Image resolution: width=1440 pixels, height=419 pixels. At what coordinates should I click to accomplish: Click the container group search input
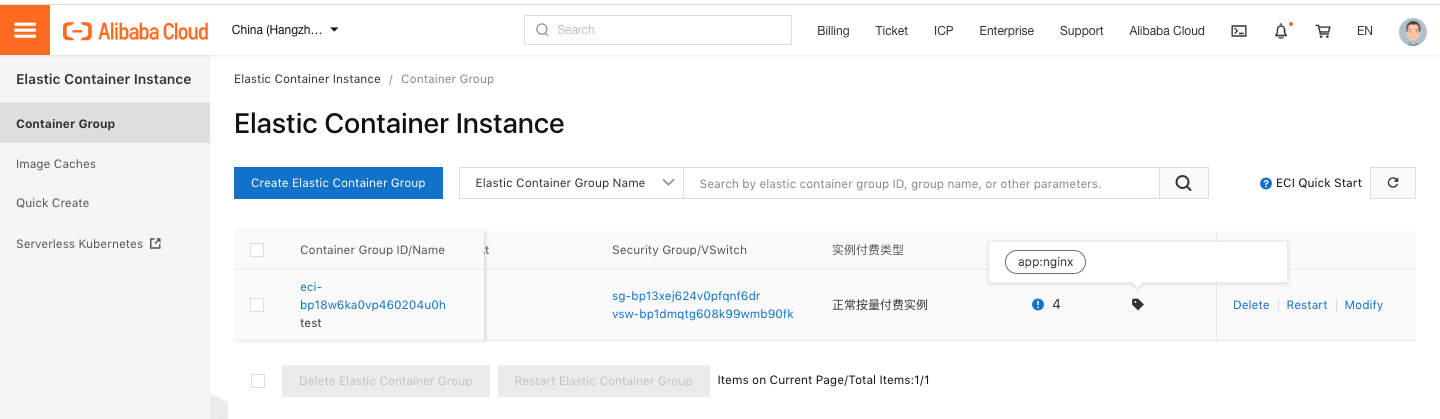tap(921, 183)
